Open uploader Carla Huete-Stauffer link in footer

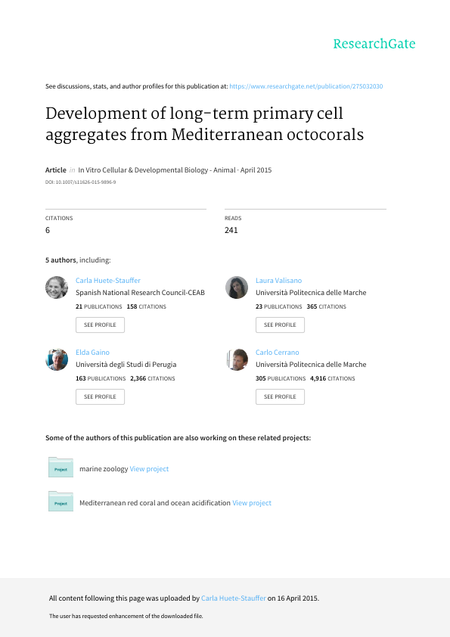(x=234, y=598)
